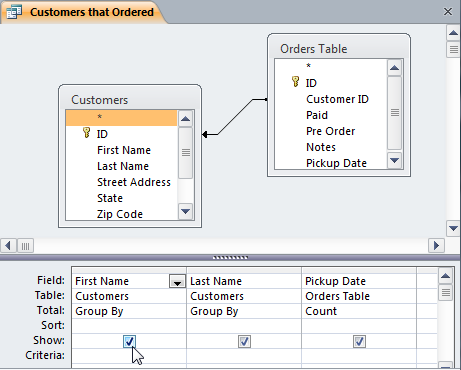Click Sort cell under Pickup Date column
Image resolution: width=461 pixels, height=370 pixels.
359,326
